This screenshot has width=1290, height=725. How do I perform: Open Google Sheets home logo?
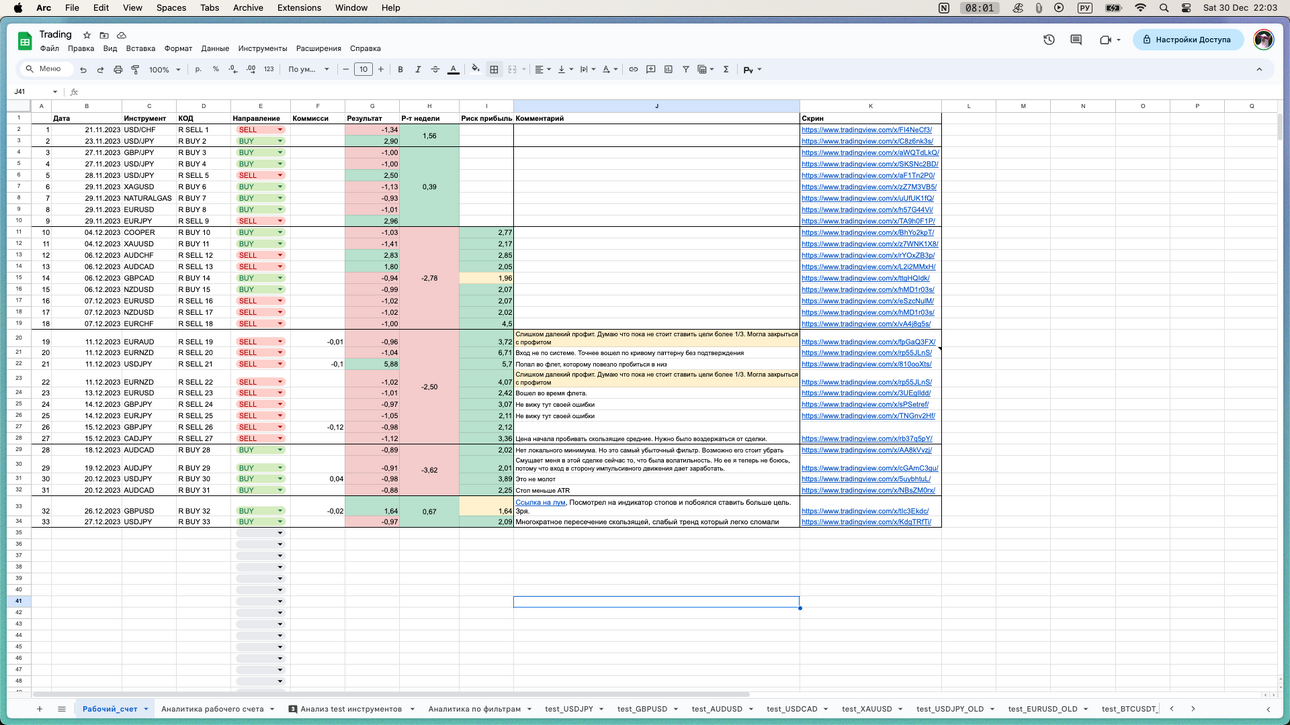pos(25,41)
